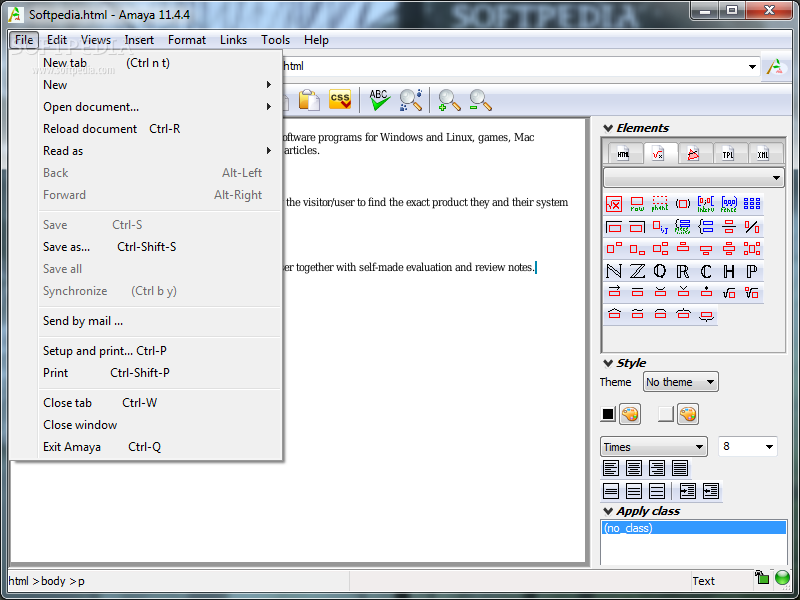Toggle center text alignment
Screen dimensions: 800x600
634,468
